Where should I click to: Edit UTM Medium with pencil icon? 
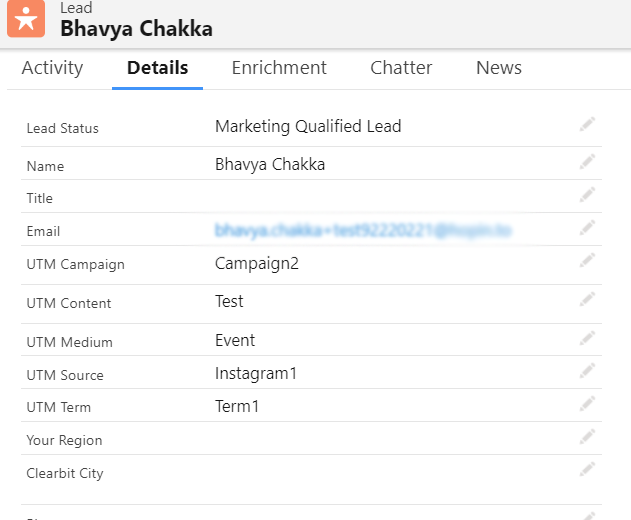(x=587, y=338)
